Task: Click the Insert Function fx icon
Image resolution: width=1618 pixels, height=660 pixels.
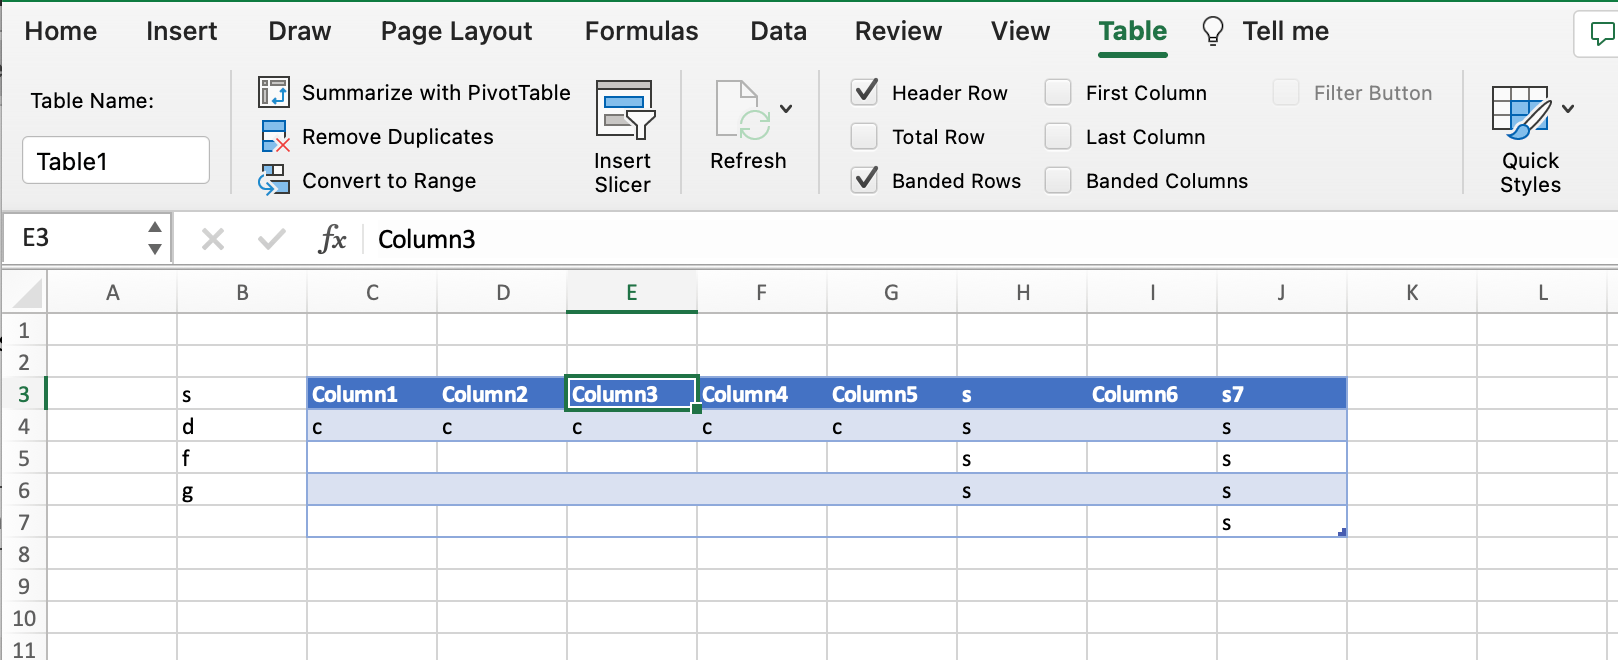Action: (x=332, y=239)
